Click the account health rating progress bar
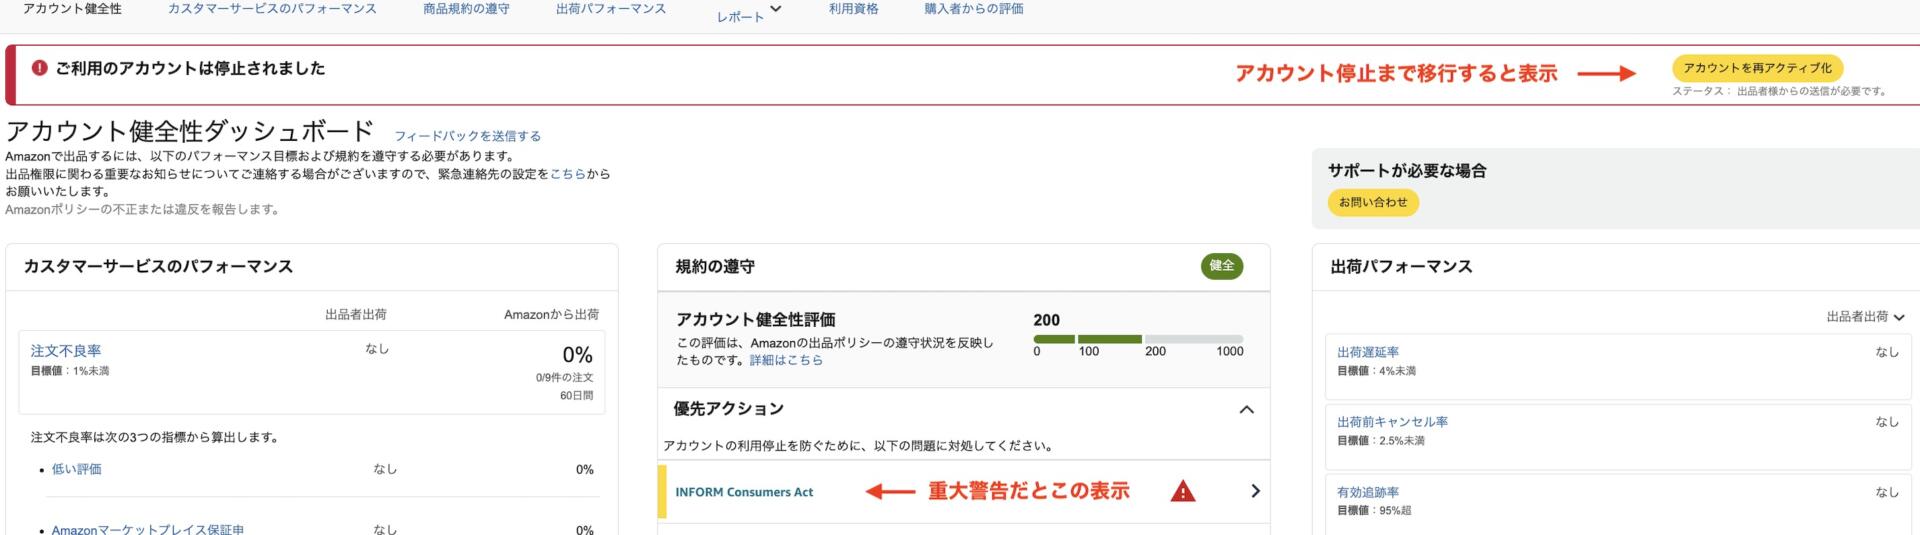Viewport: 1920px width, 535px height. [x=1138, y=339]
